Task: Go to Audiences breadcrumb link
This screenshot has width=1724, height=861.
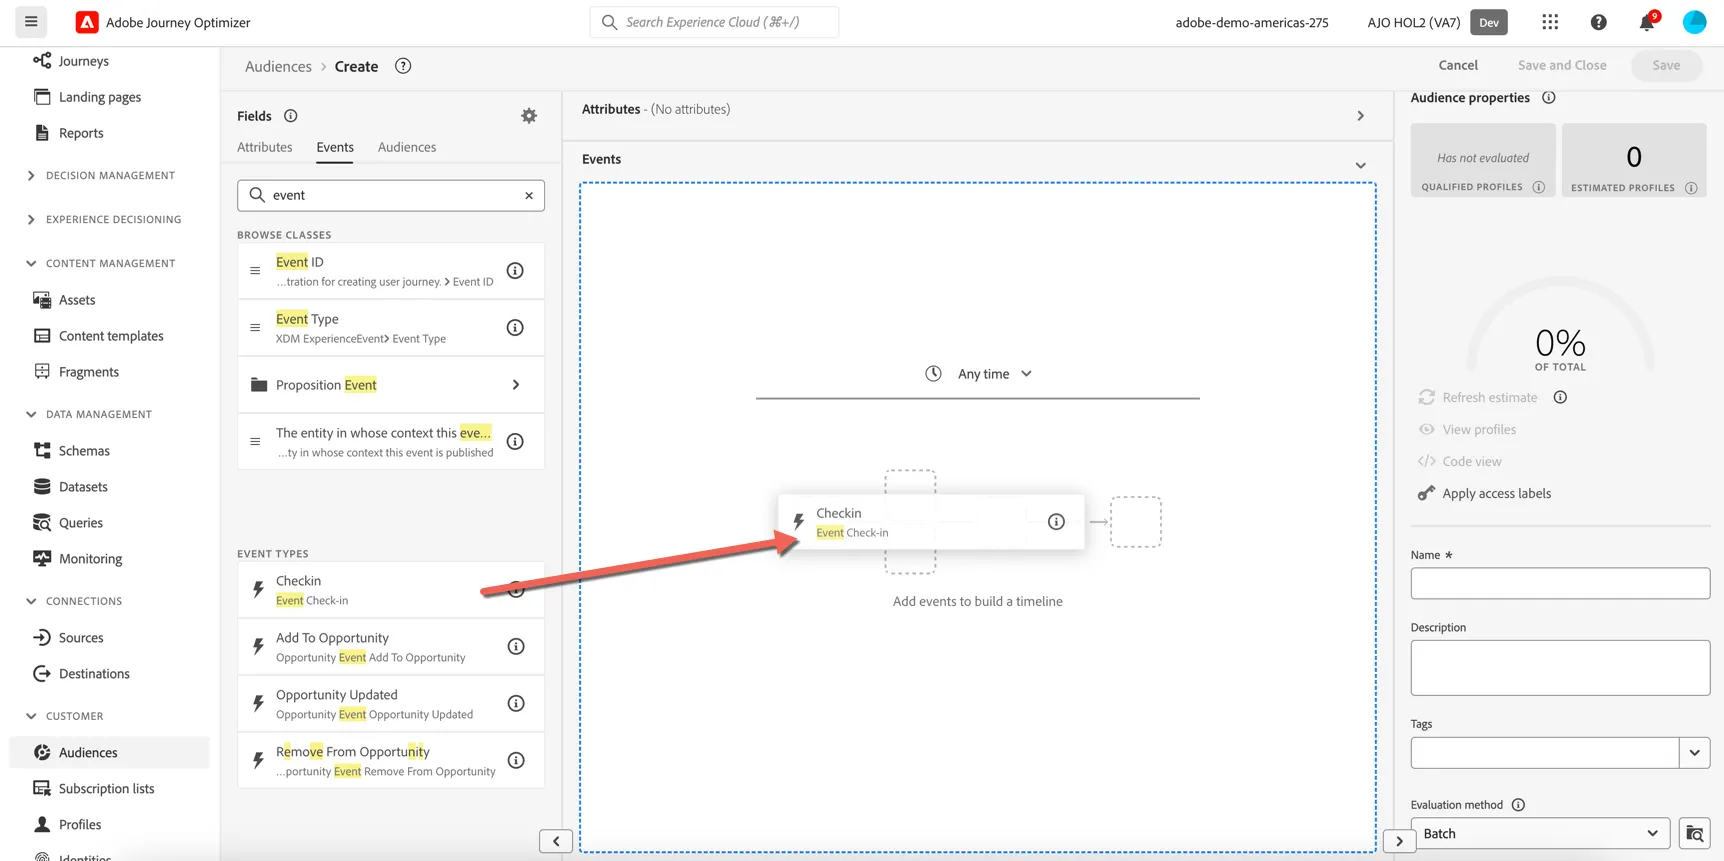Action: [278, 66]
